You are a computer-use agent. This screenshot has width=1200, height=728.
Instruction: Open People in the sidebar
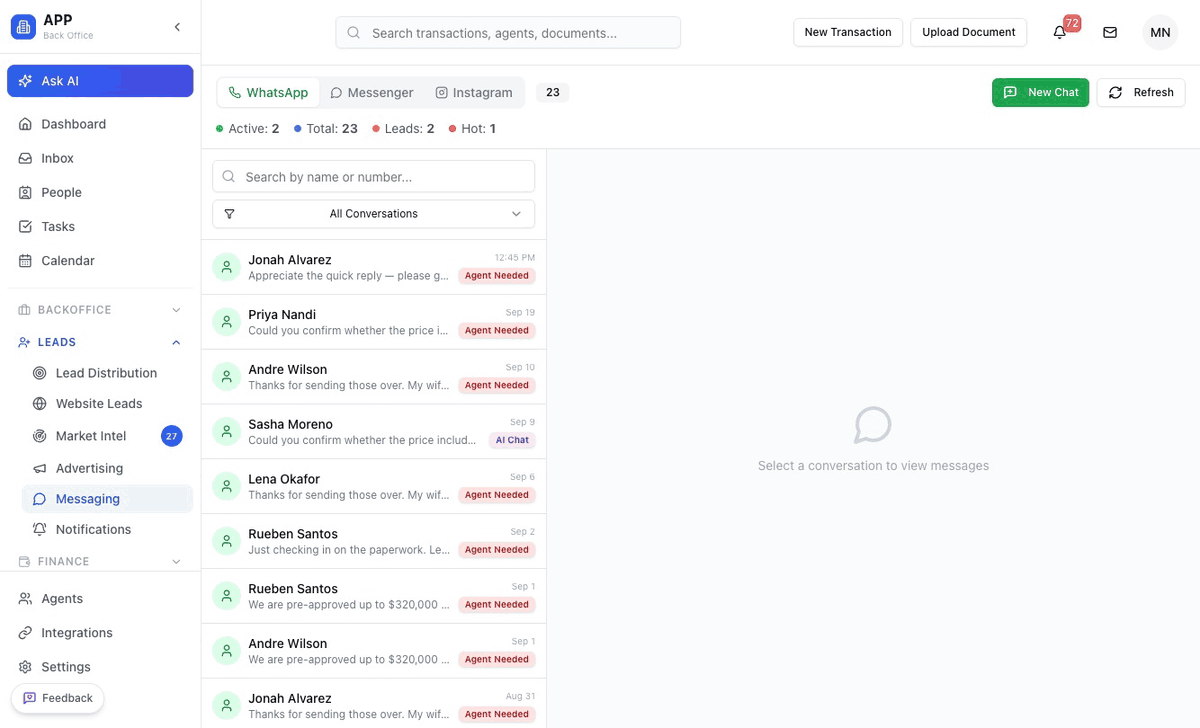pos(100,192)
